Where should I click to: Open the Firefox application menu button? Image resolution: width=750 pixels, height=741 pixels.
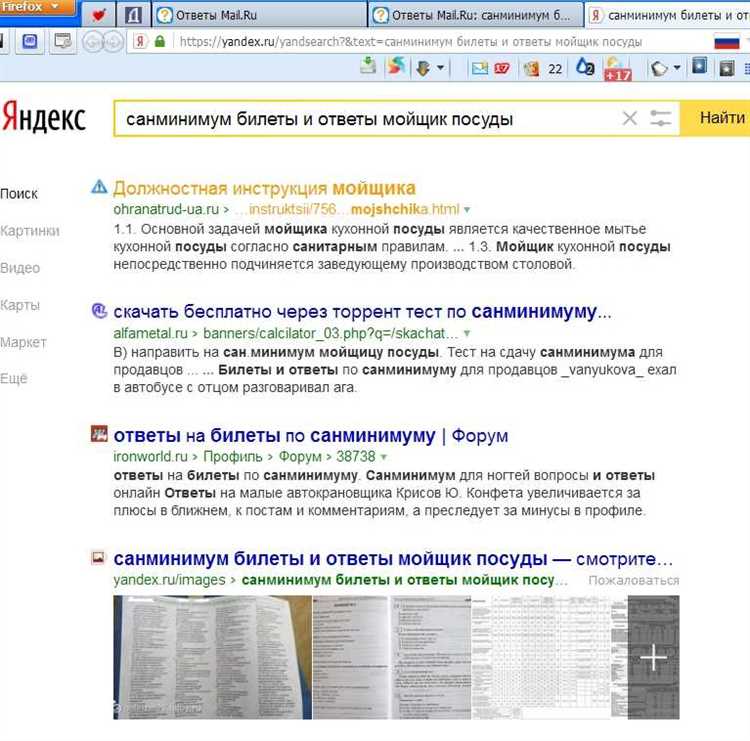click(x=36, y=7)
